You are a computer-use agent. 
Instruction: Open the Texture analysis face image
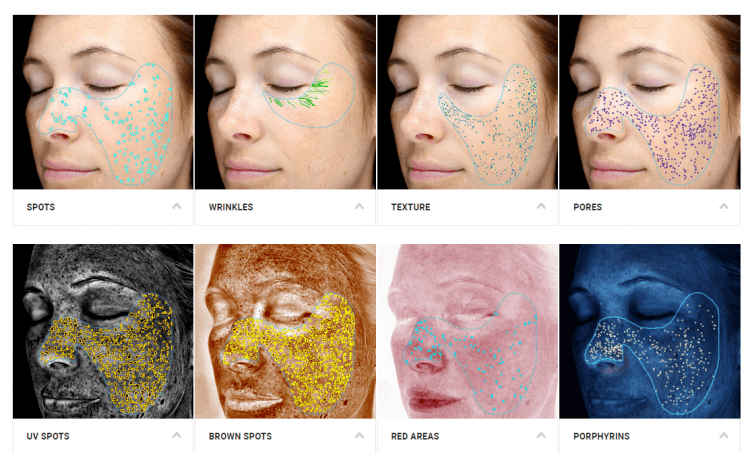467,102
